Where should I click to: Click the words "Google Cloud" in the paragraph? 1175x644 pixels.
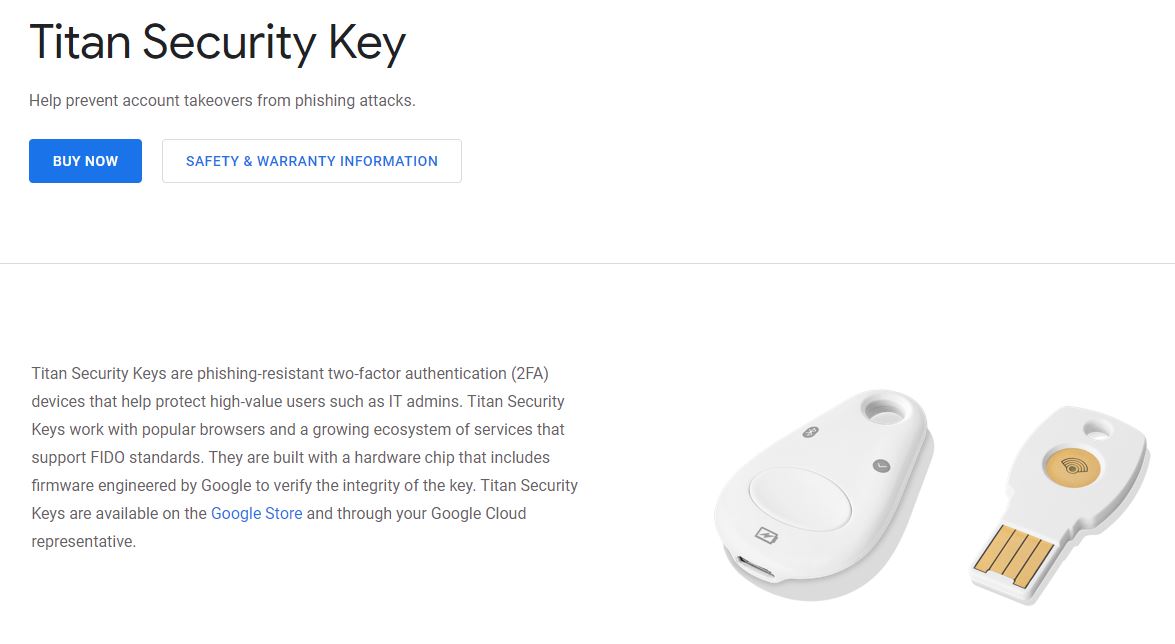478,514
